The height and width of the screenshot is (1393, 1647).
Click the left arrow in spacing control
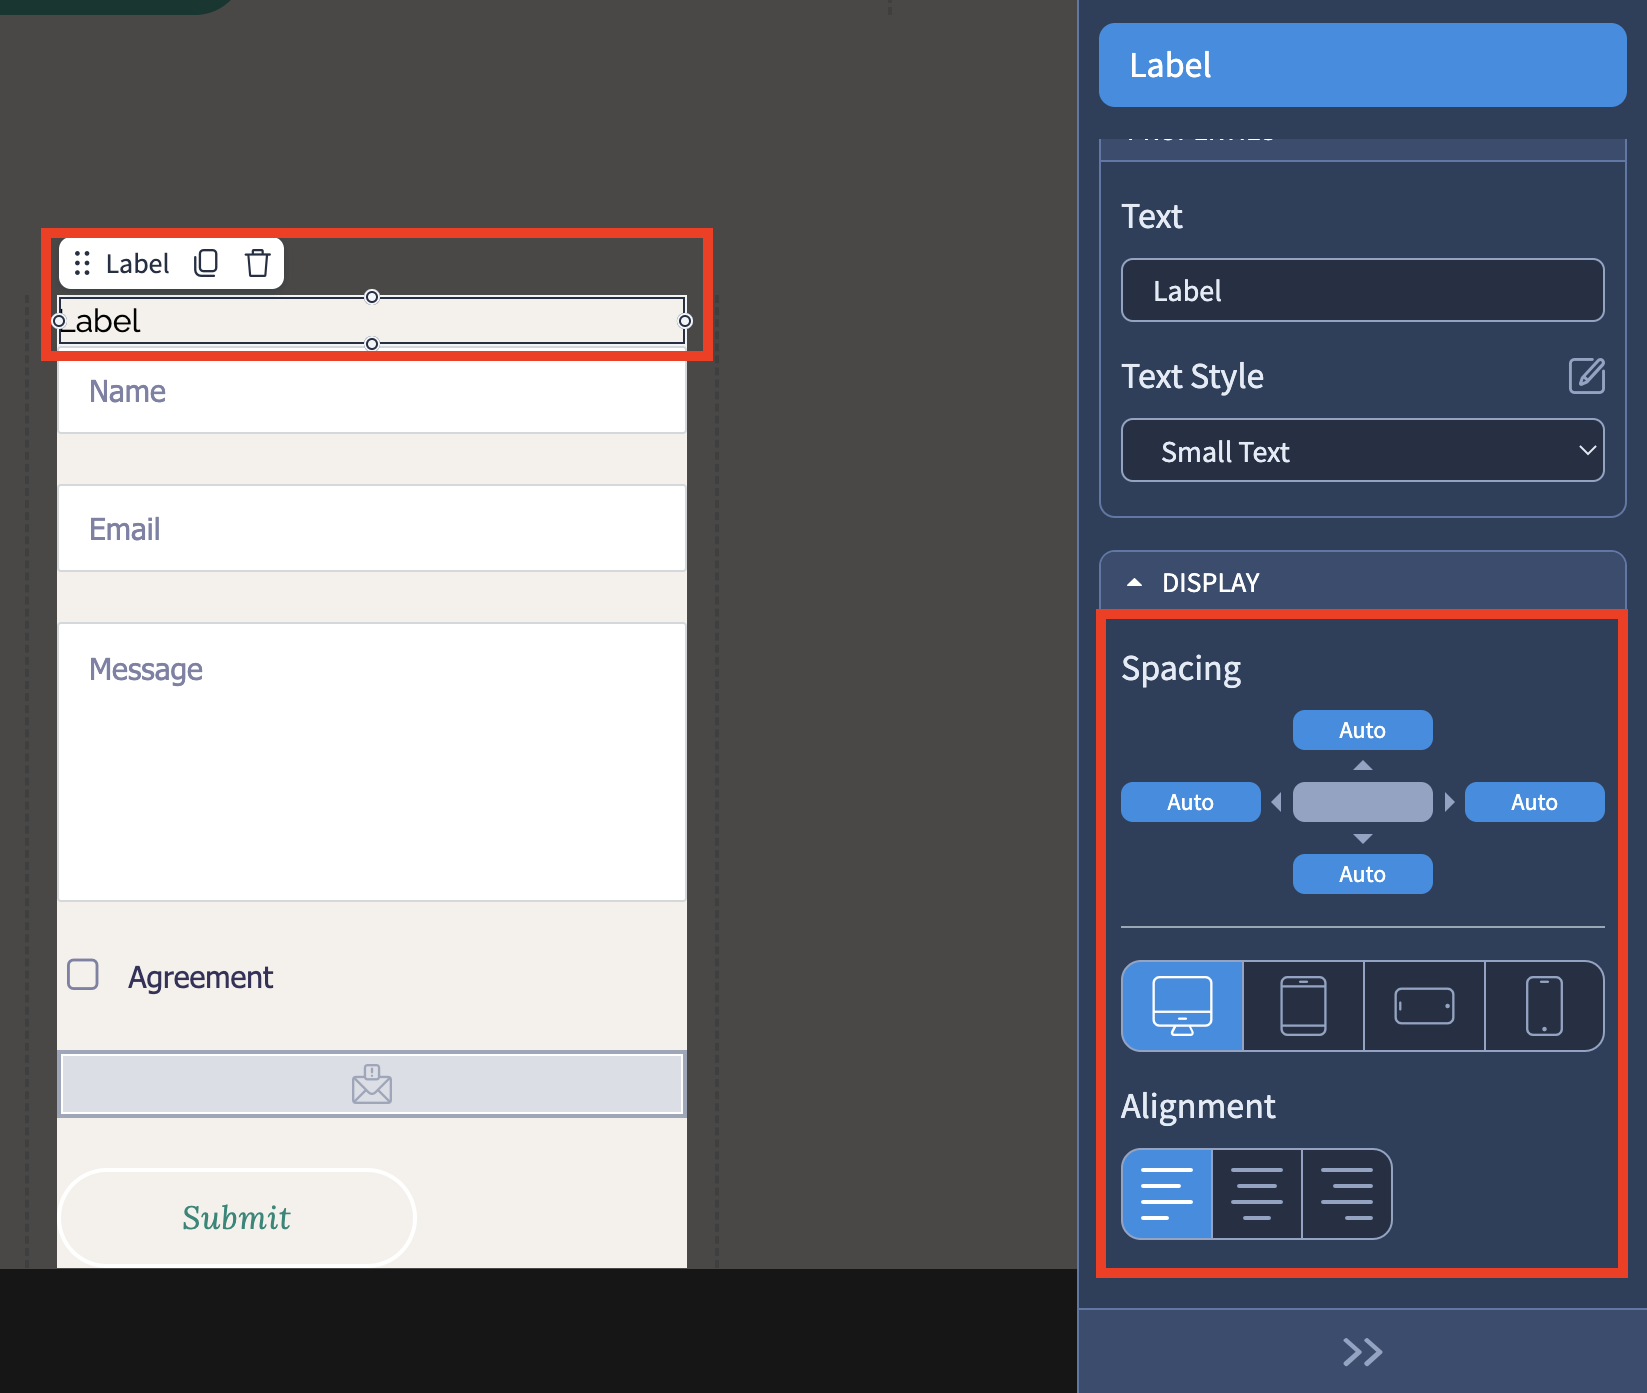click(1276, 802)
